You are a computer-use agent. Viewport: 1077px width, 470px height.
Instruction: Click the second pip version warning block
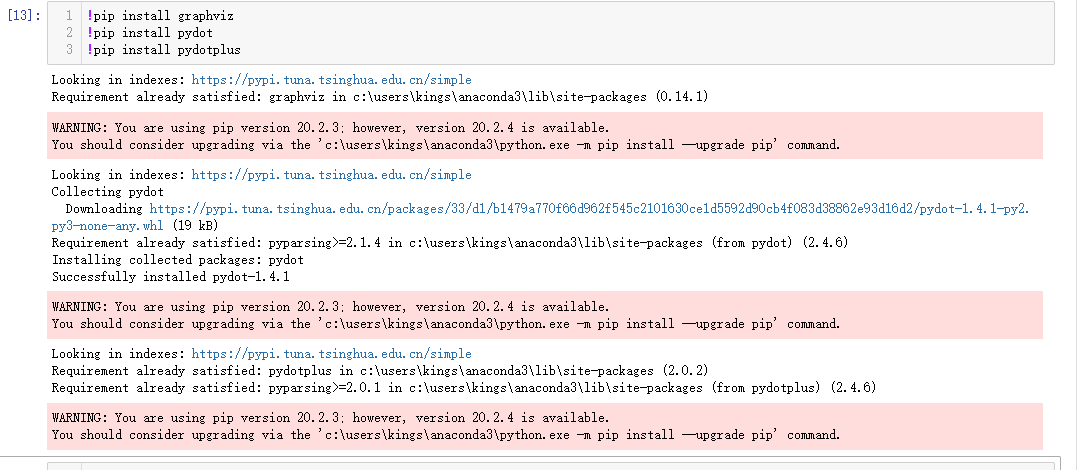(x=545, y=315)
